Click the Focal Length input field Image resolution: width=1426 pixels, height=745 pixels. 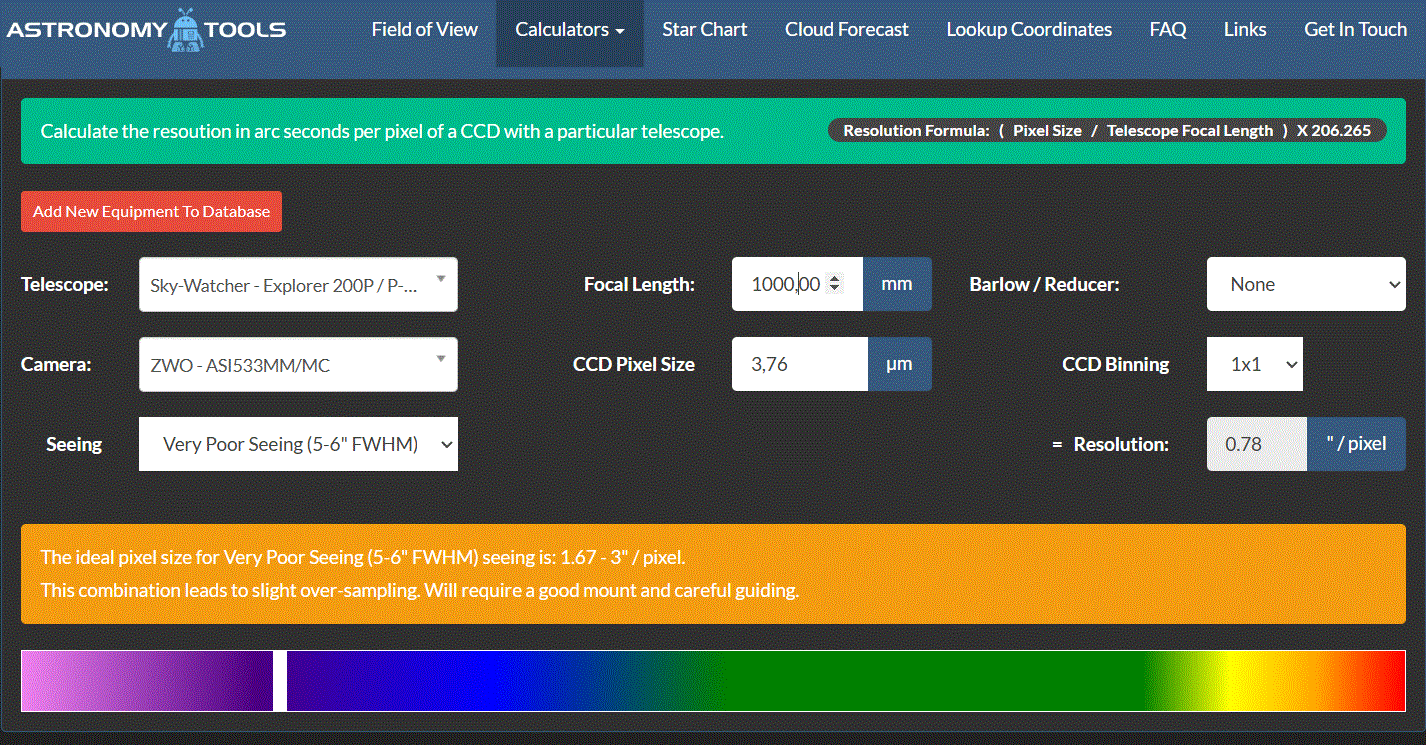point(797,284)
